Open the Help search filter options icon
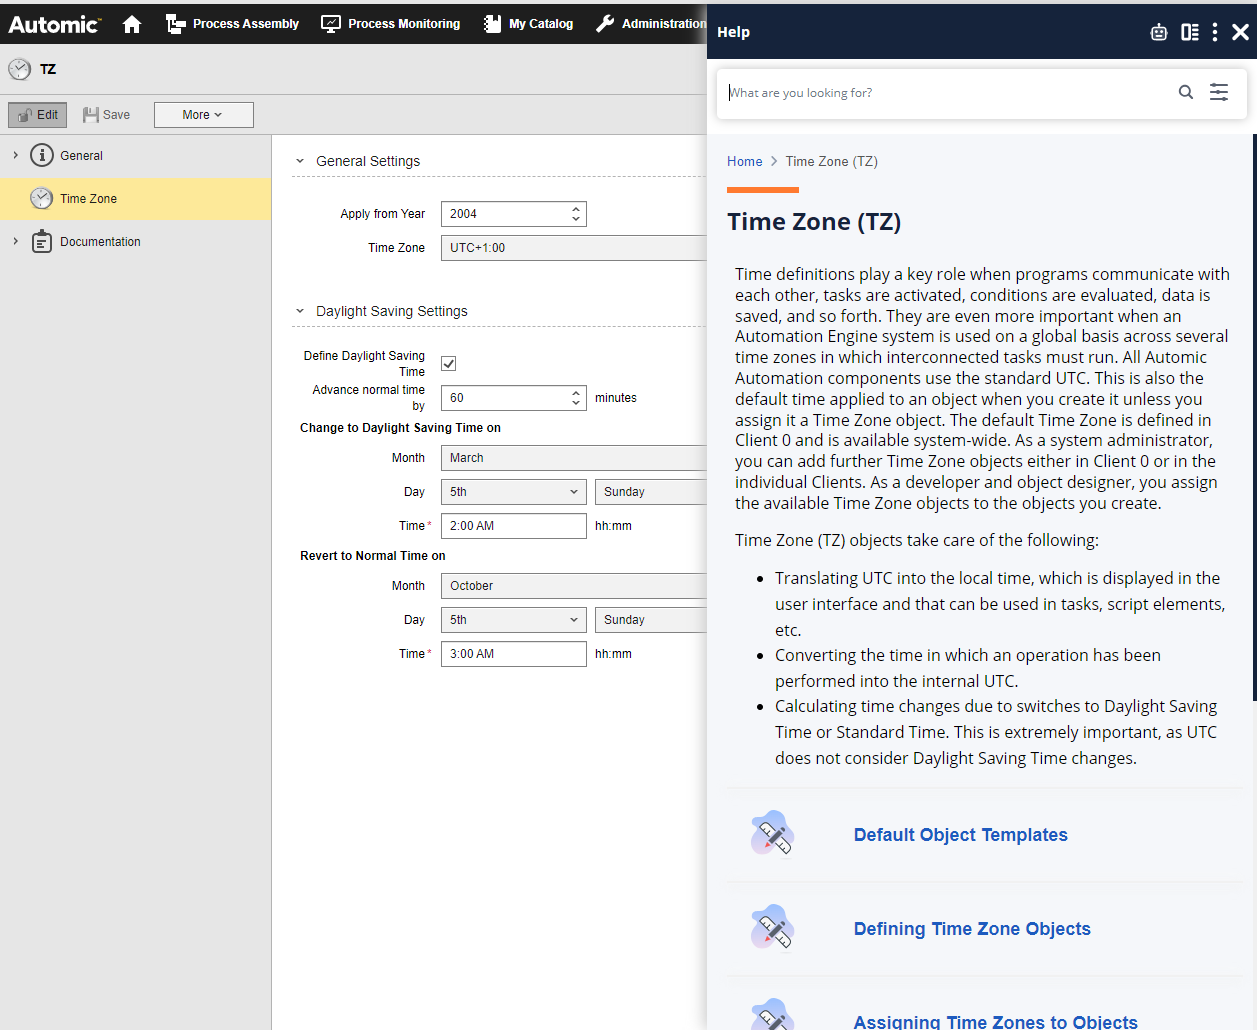This screenshot has height=1030, width=1257. (1219, 92)
